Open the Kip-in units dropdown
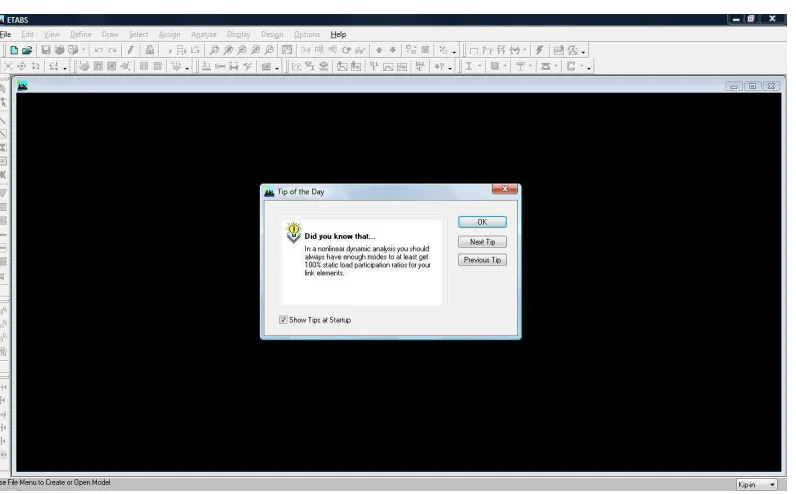The image size is (796, 494). (x=772, y=484)
